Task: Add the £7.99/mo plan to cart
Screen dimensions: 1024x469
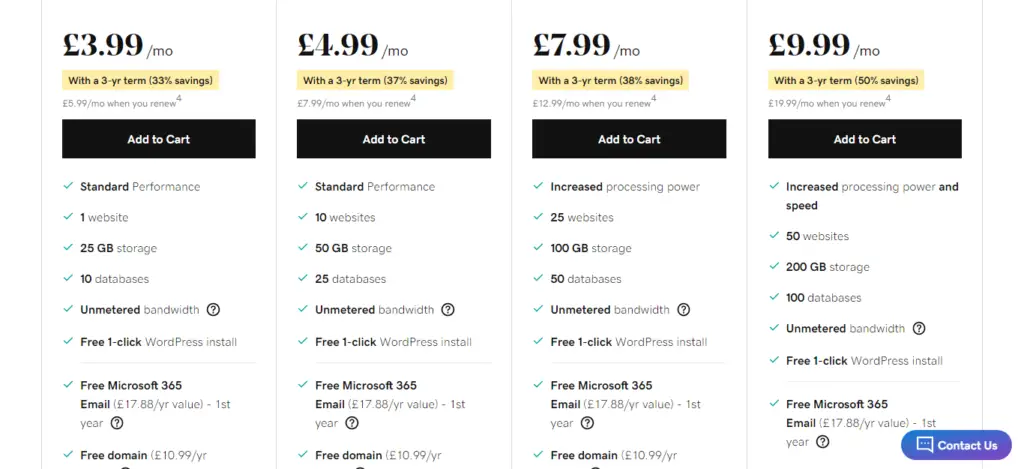Action: coord(629,138)
